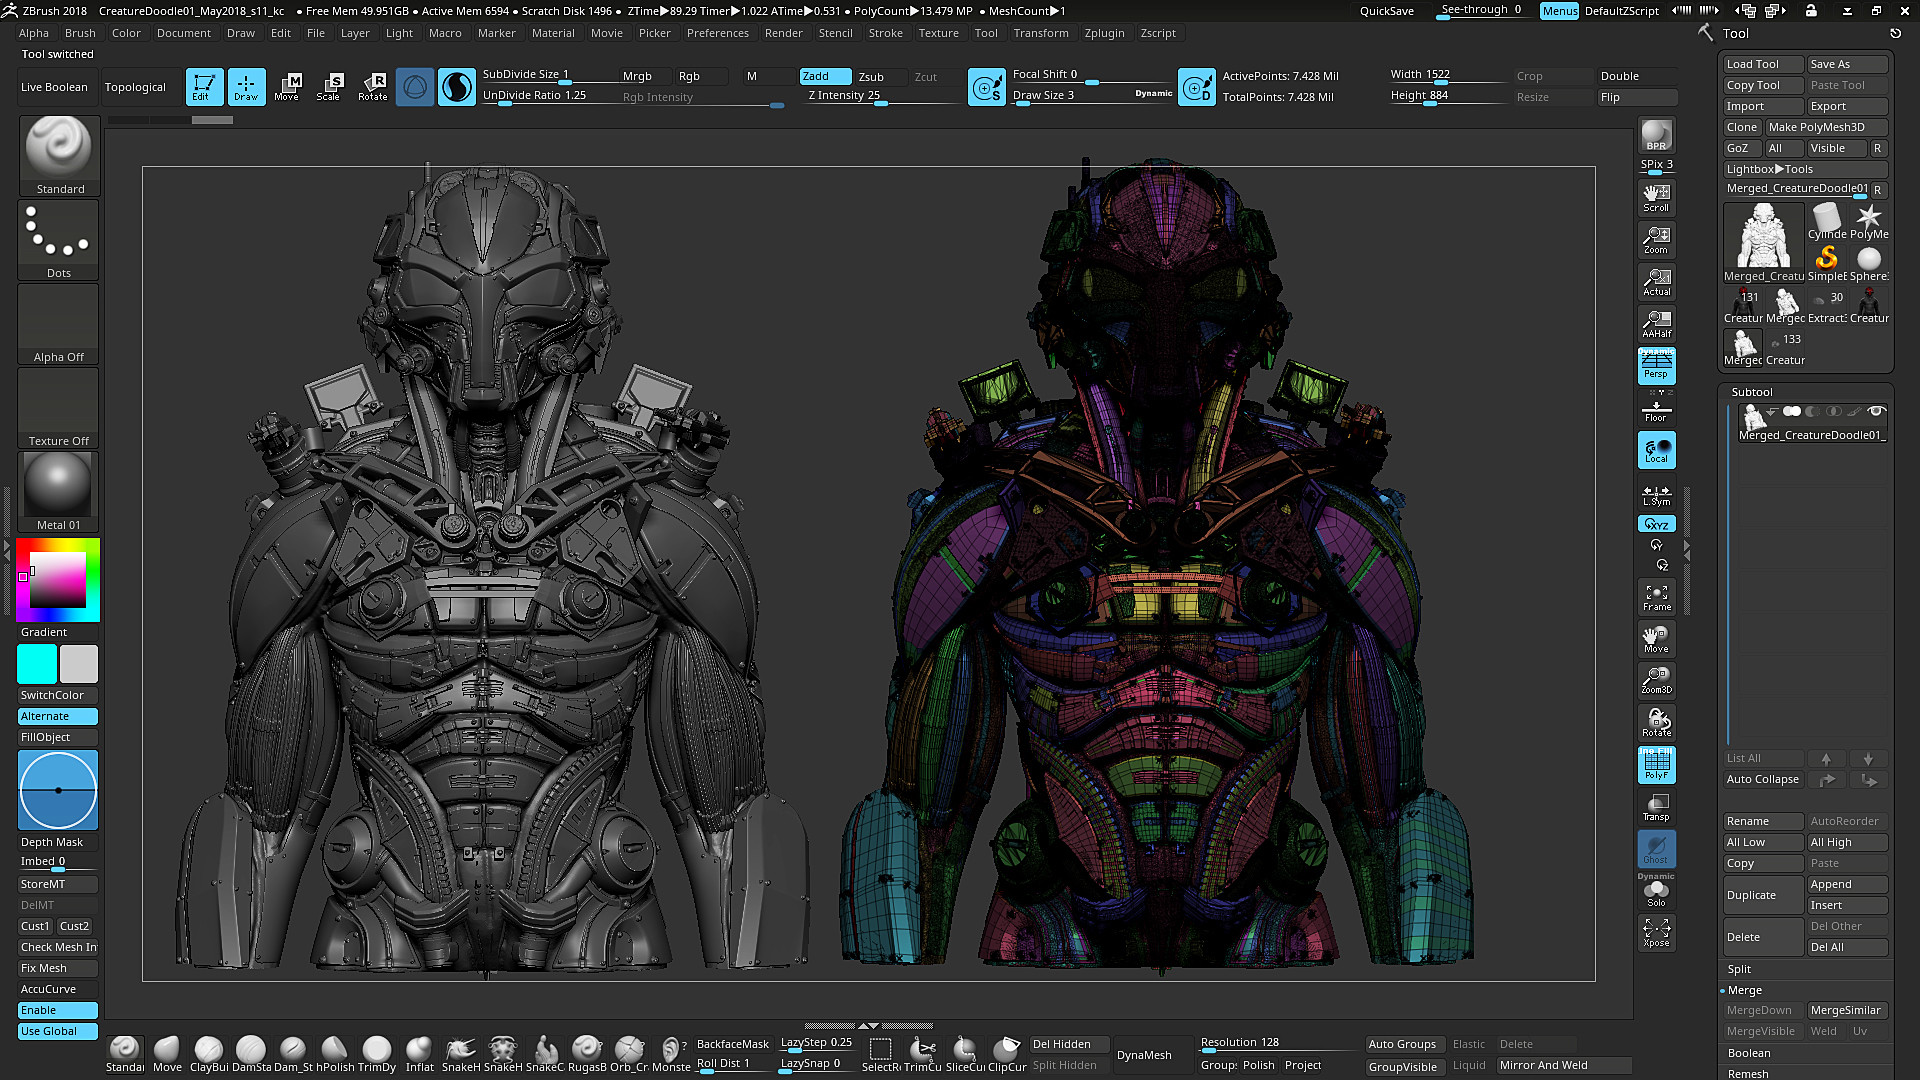Pick the ClipCurve brush
This screenshot has height=1080, width=1920.
click(1006, 1054)
